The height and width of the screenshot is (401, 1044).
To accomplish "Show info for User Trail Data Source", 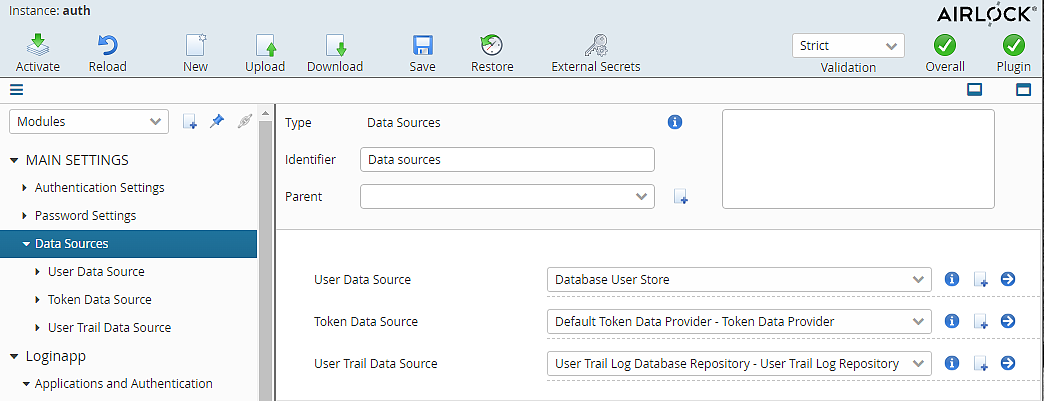I will pyautogui.click(x=952, y=363).
